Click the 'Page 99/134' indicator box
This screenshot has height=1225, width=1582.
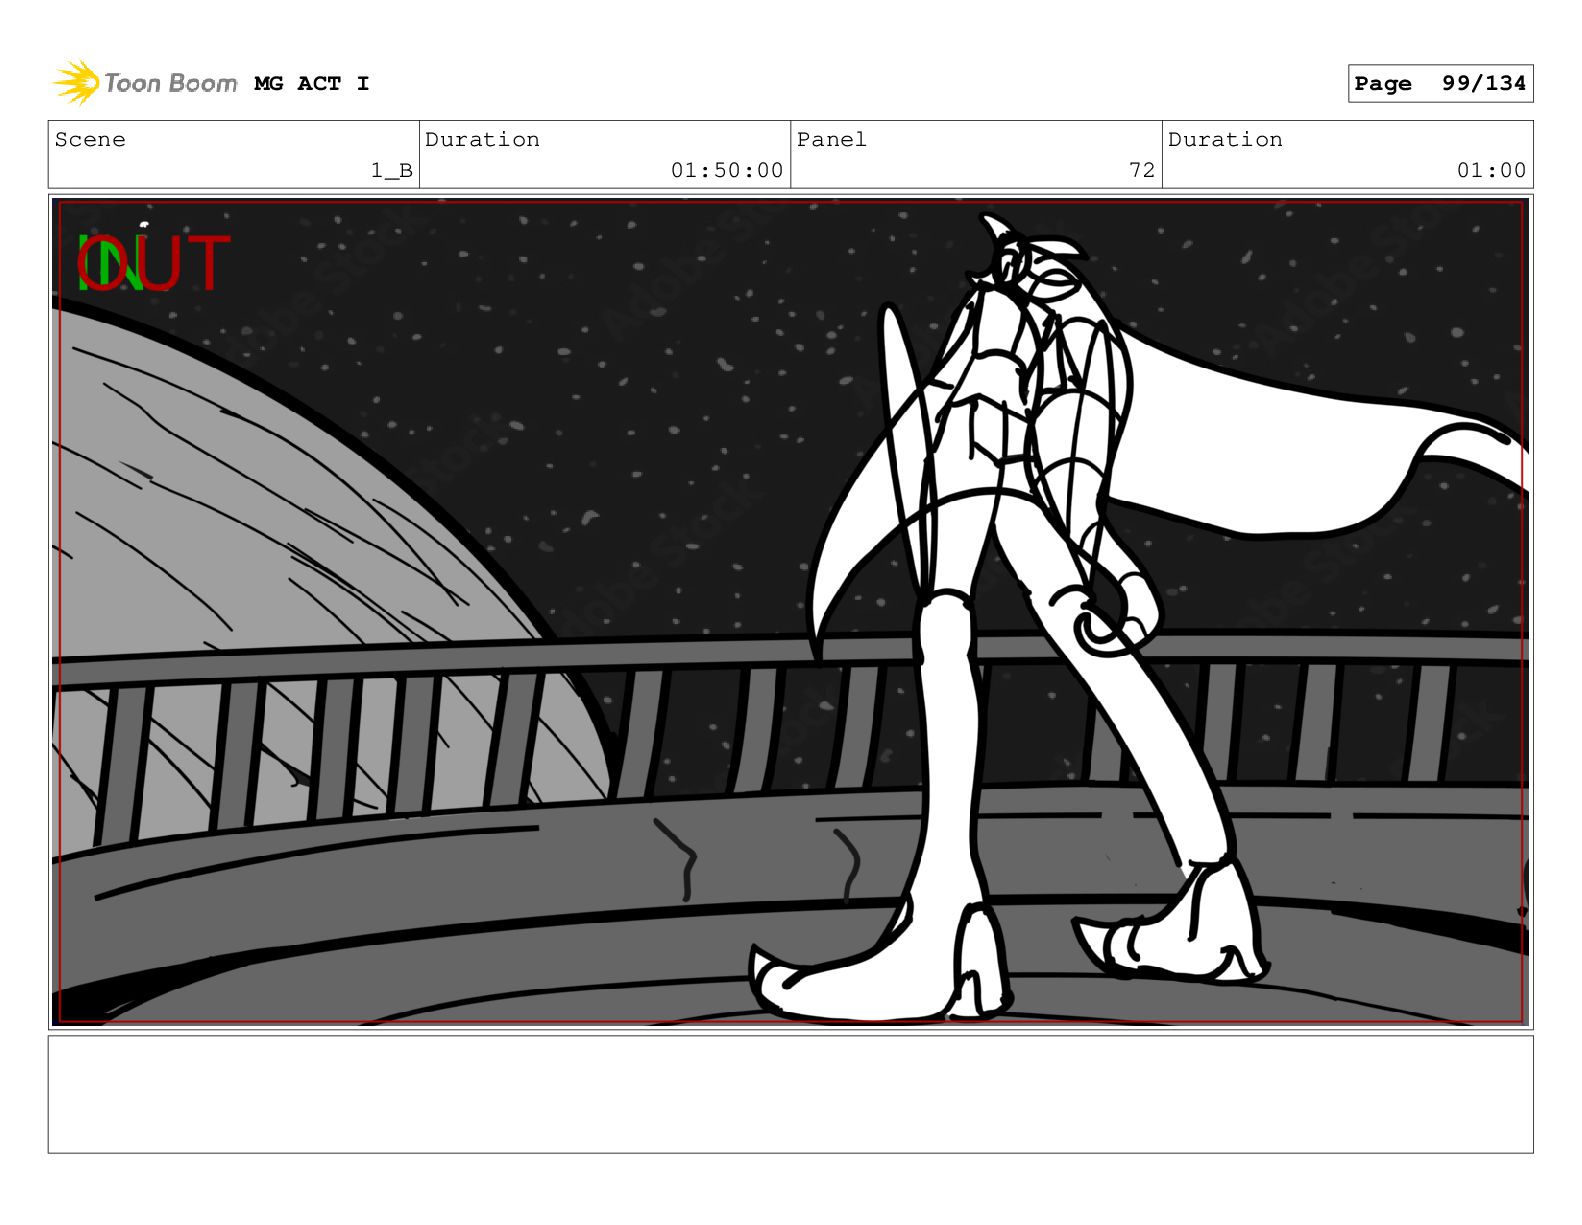point(1440,84)
